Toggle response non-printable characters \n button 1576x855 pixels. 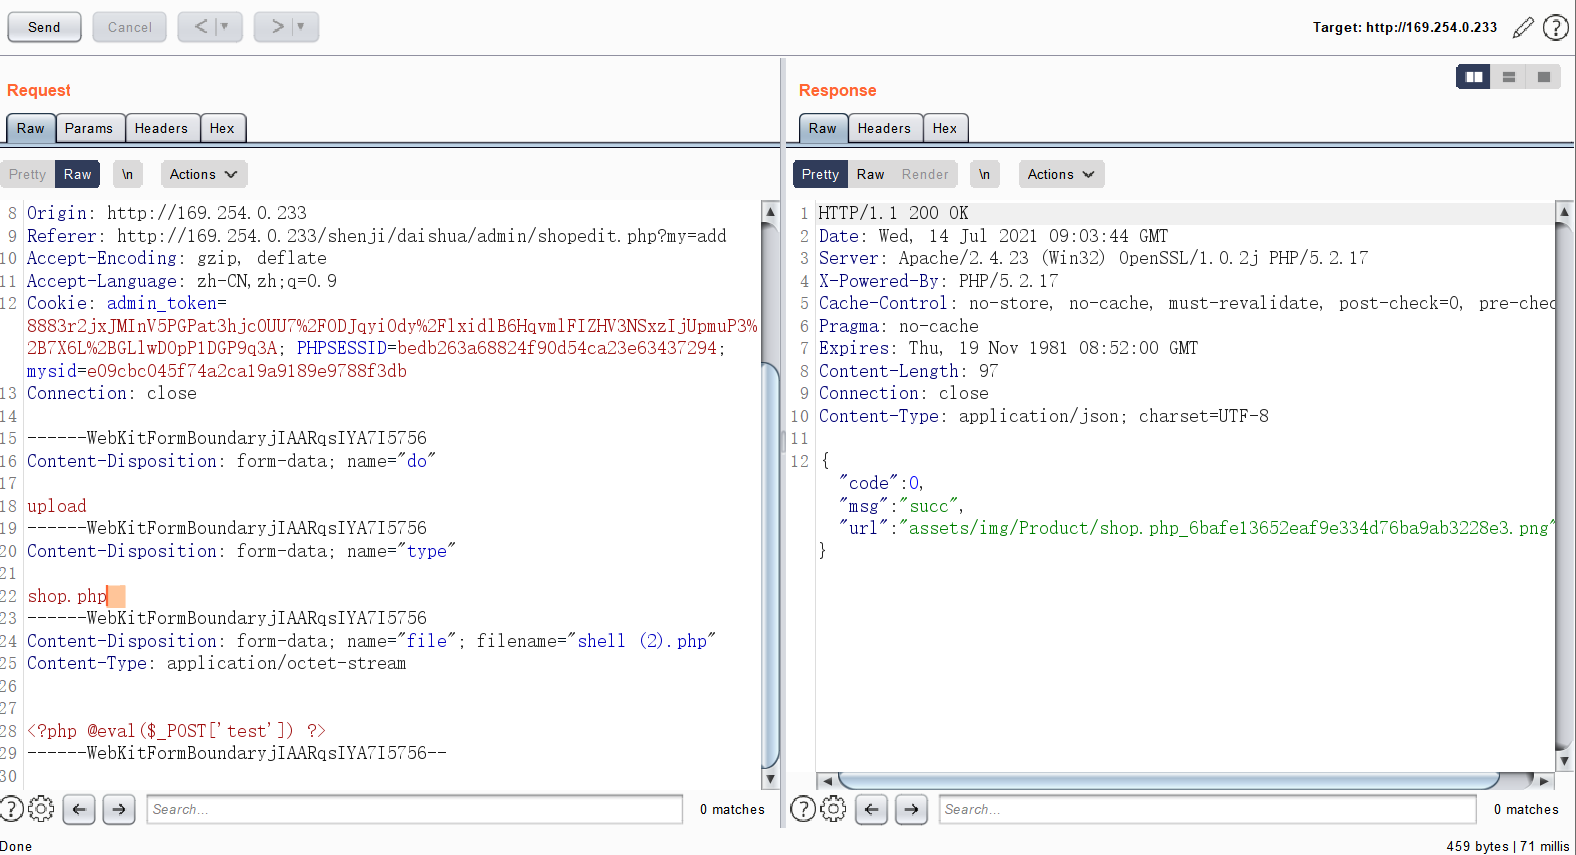984,174
